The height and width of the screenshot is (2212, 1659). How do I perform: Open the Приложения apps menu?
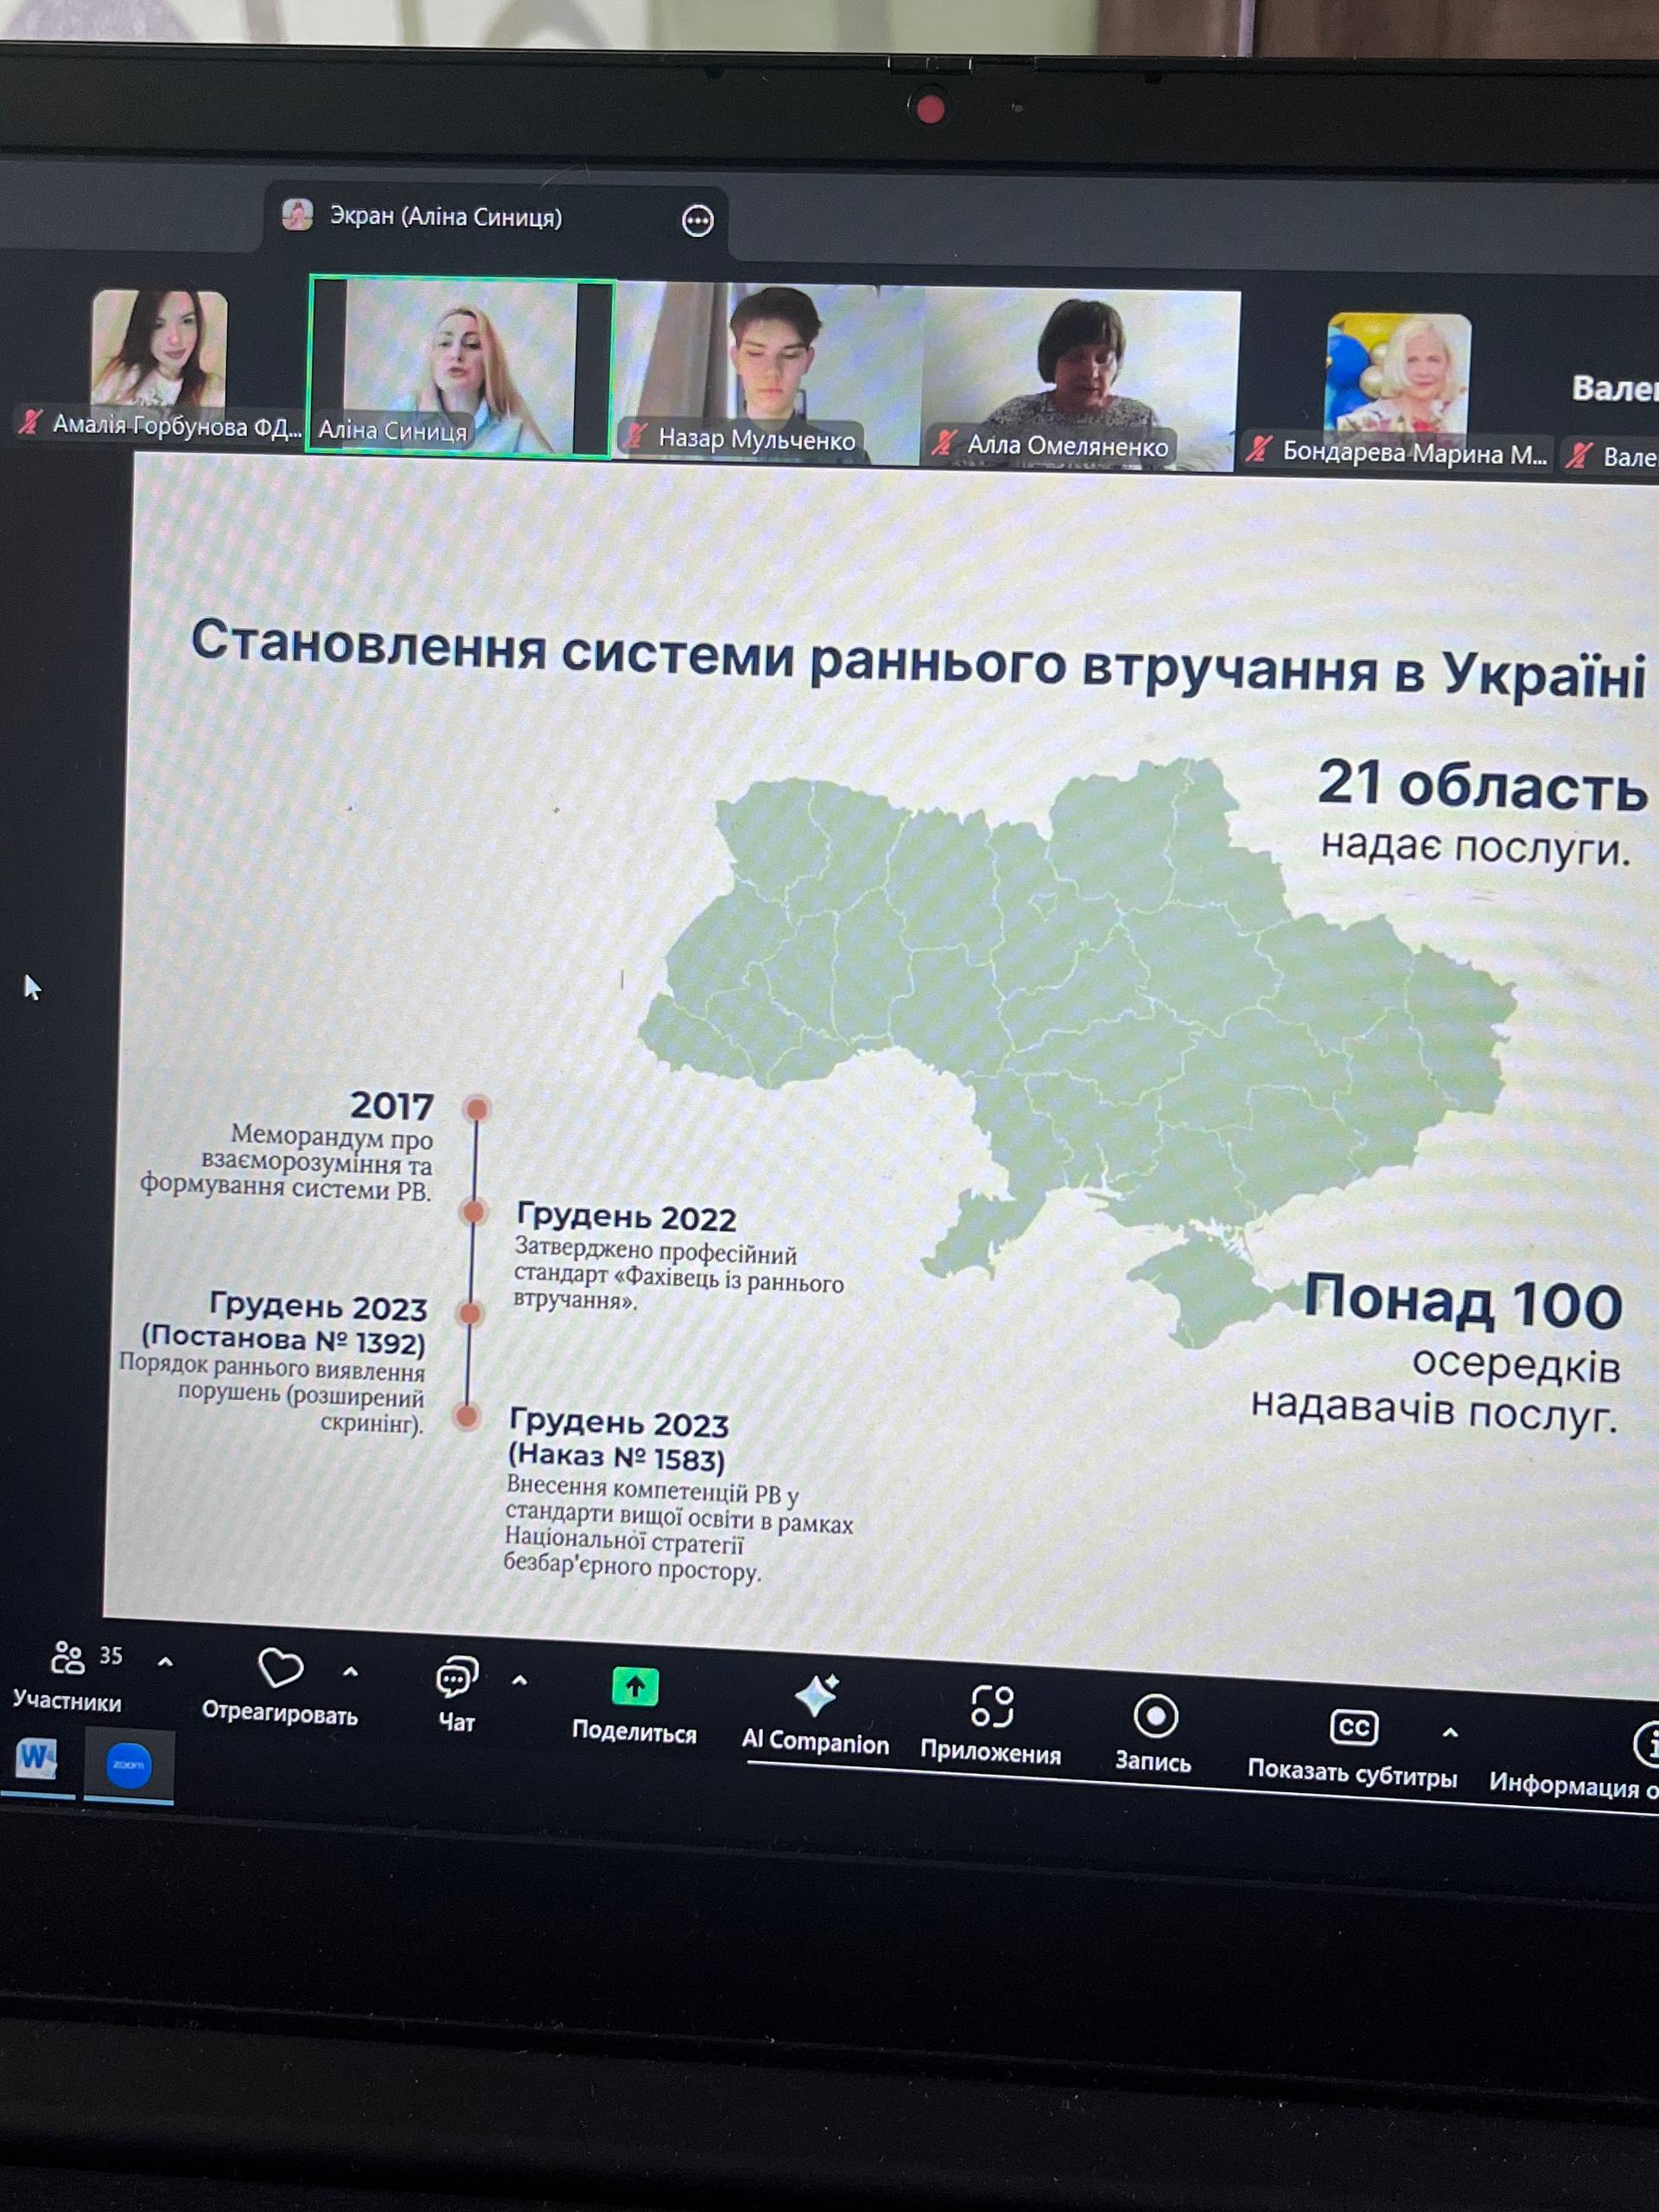click(x=991, y=1709)
